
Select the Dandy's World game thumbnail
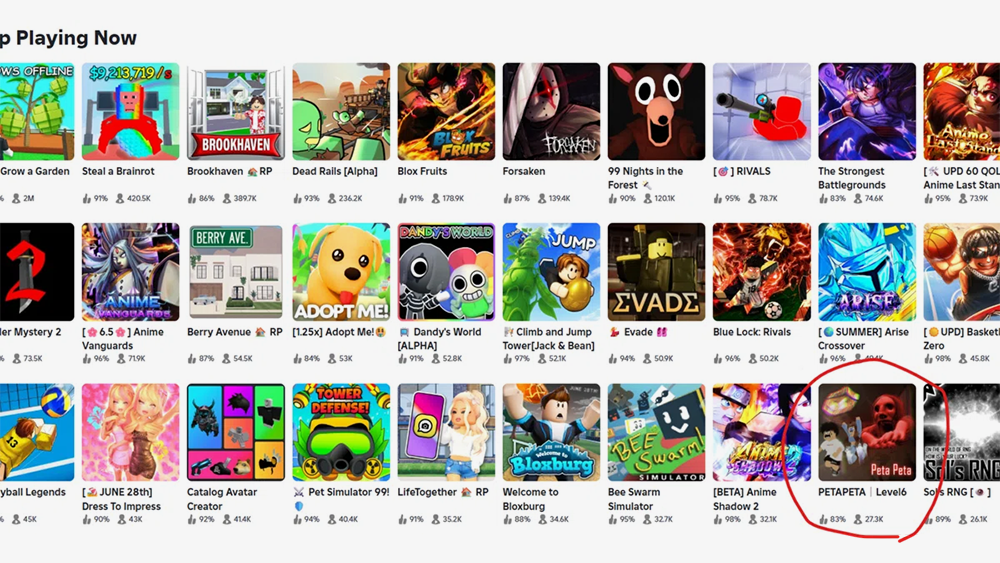446,272
